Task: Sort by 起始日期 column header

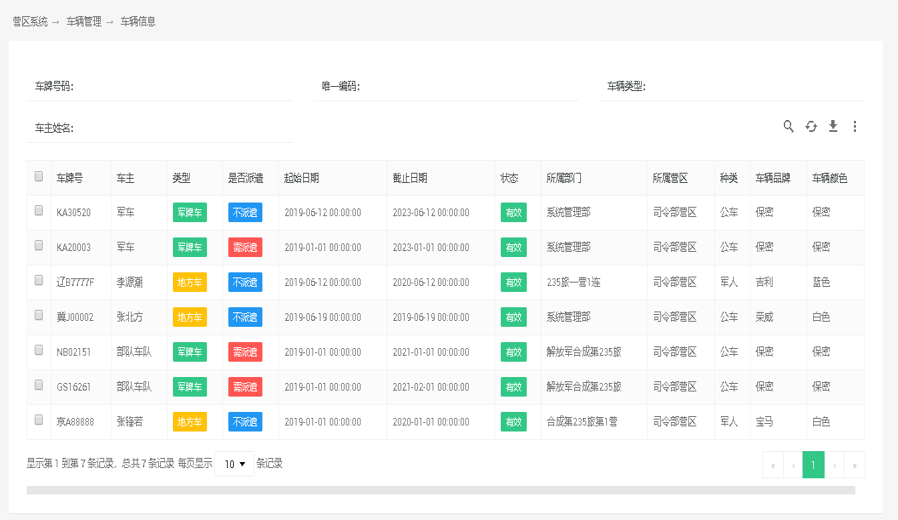Action: click(x=302, y=178)
